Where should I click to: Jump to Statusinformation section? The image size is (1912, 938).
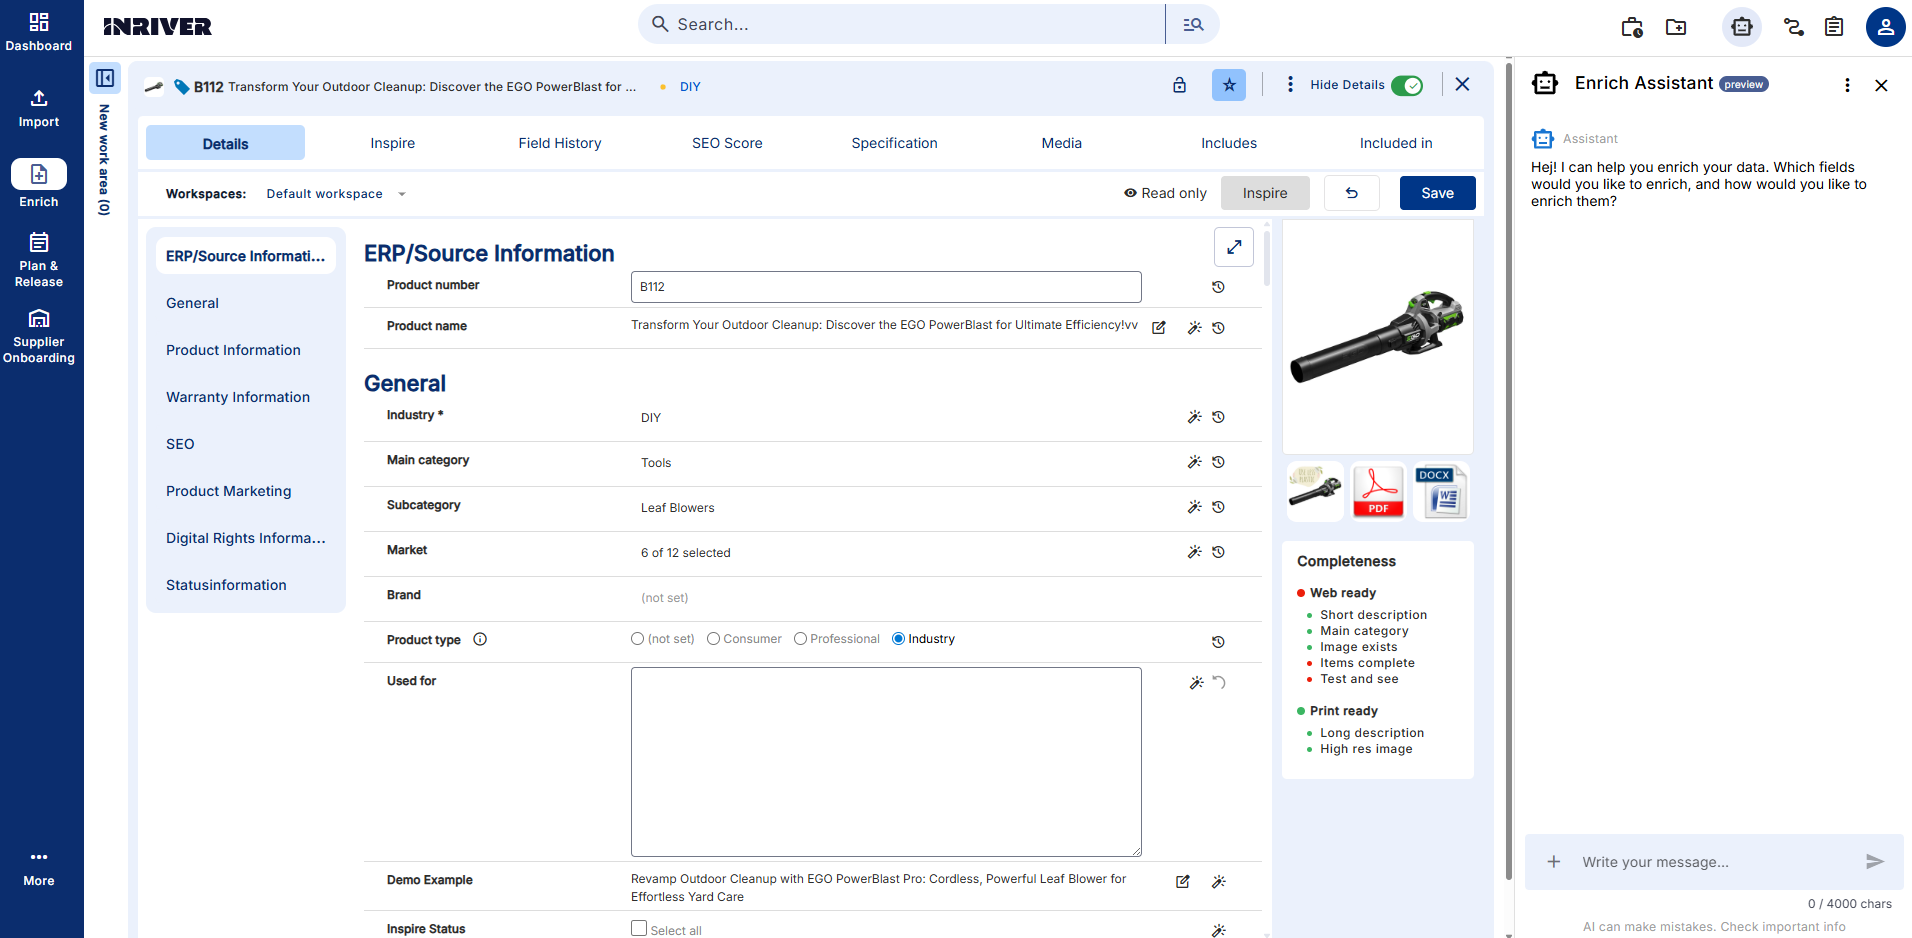(x=226, y=585)
